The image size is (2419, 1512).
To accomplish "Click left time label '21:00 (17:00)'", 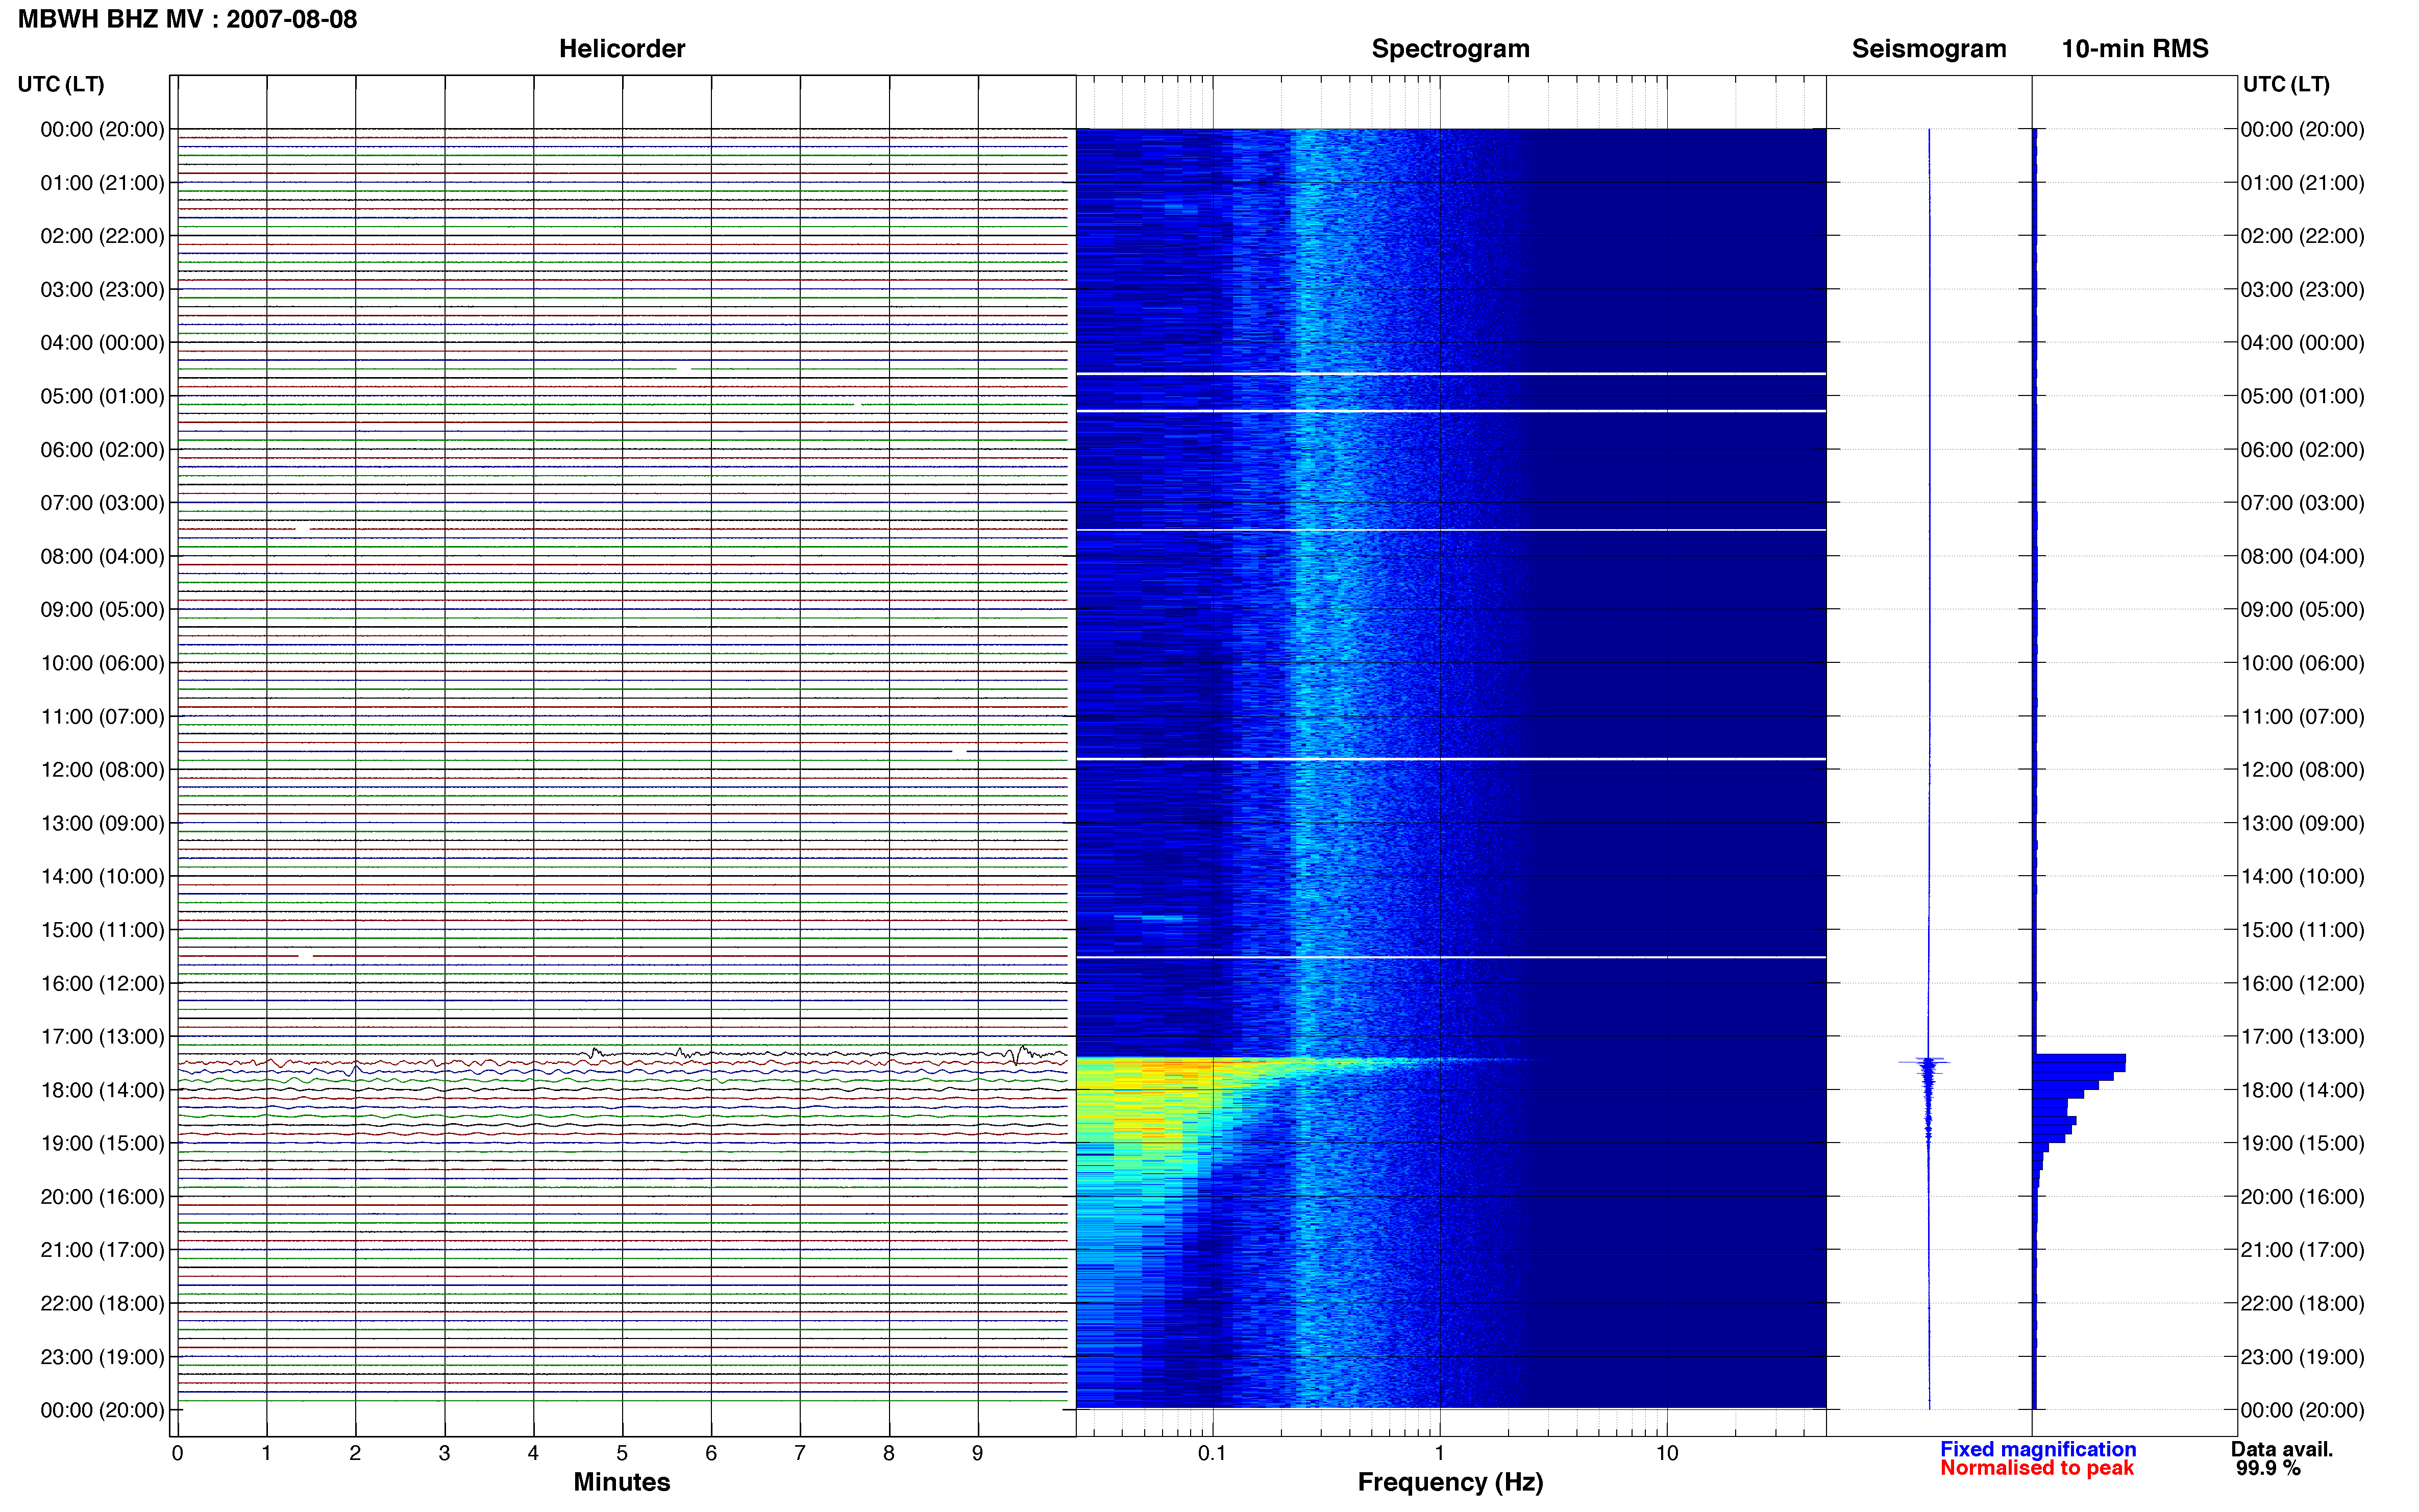I will pyautogui.click(x=102, y=1250).
